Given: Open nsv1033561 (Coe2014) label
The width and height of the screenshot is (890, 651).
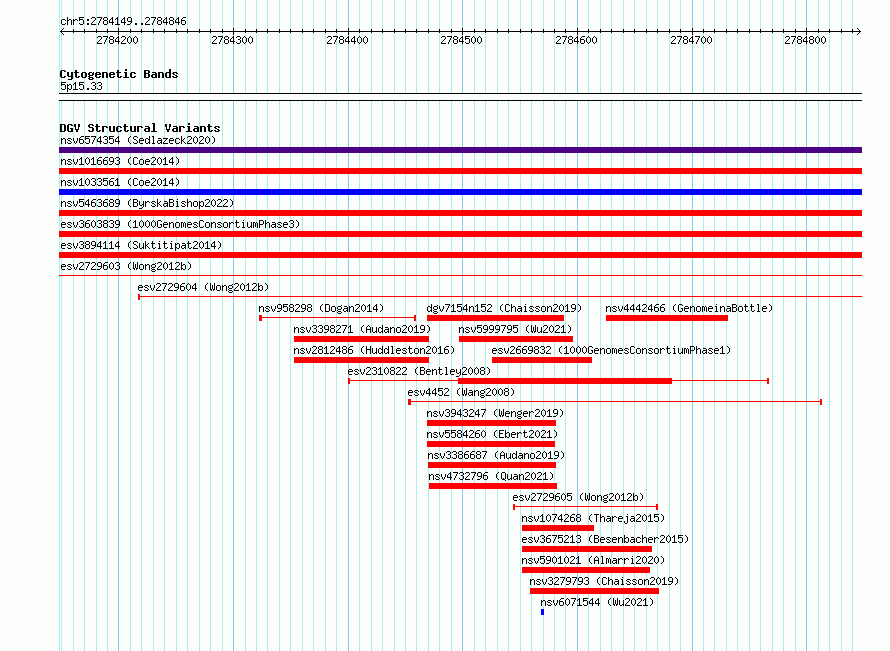Looking at the screenshot, I should click(x=120, y=182).
